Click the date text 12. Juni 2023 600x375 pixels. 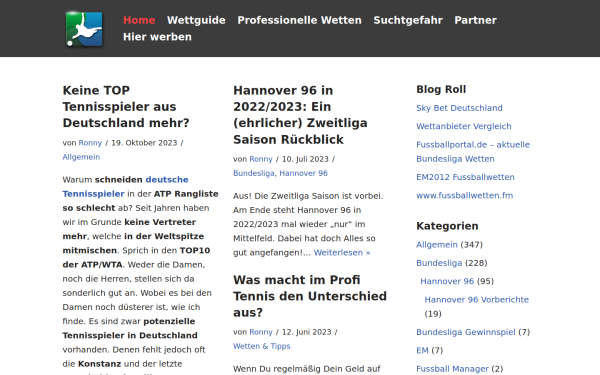point(307,332)
